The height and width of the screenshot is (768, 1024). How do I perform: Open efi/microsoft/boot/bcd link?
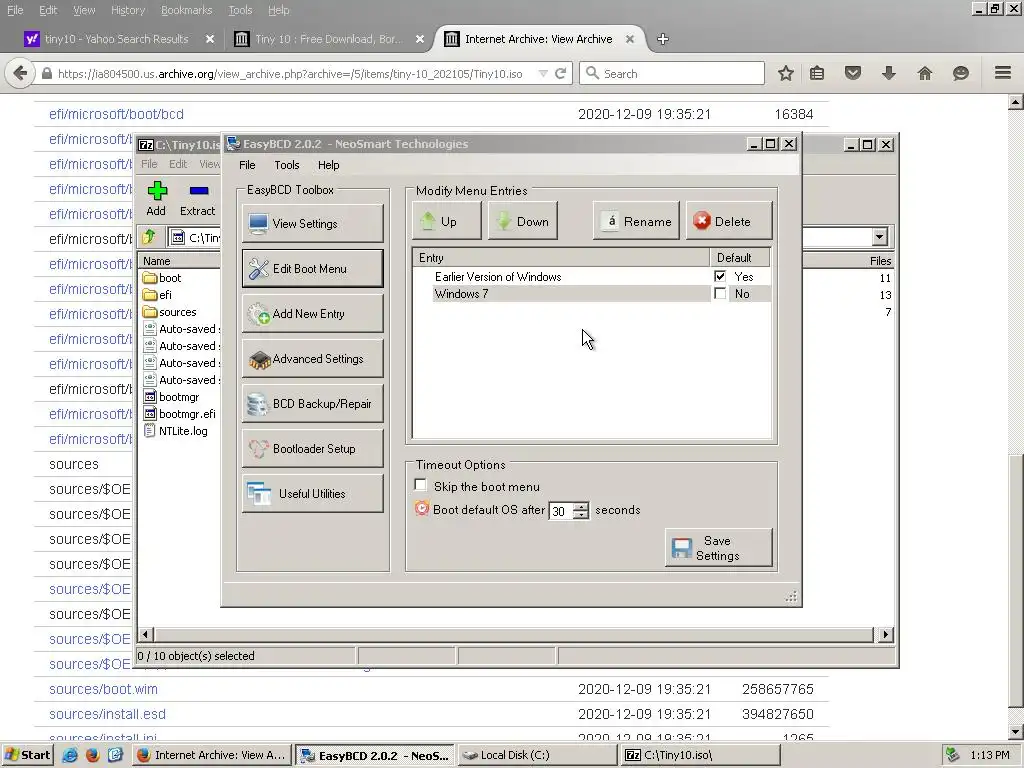(x=116, y=114)
